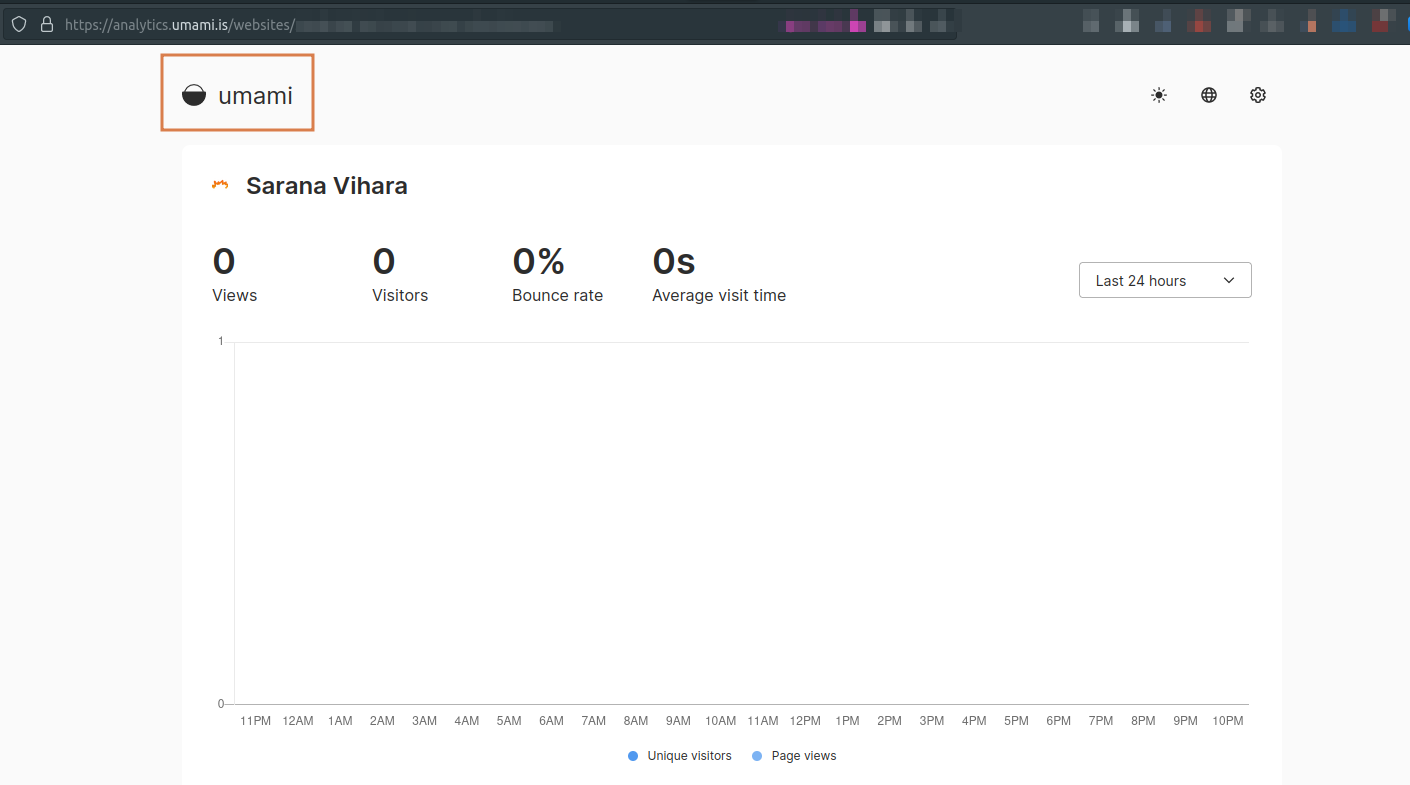
Task: Click the light blue Page views legend dot
Action: pyautogui.click(x=756, y=756)
